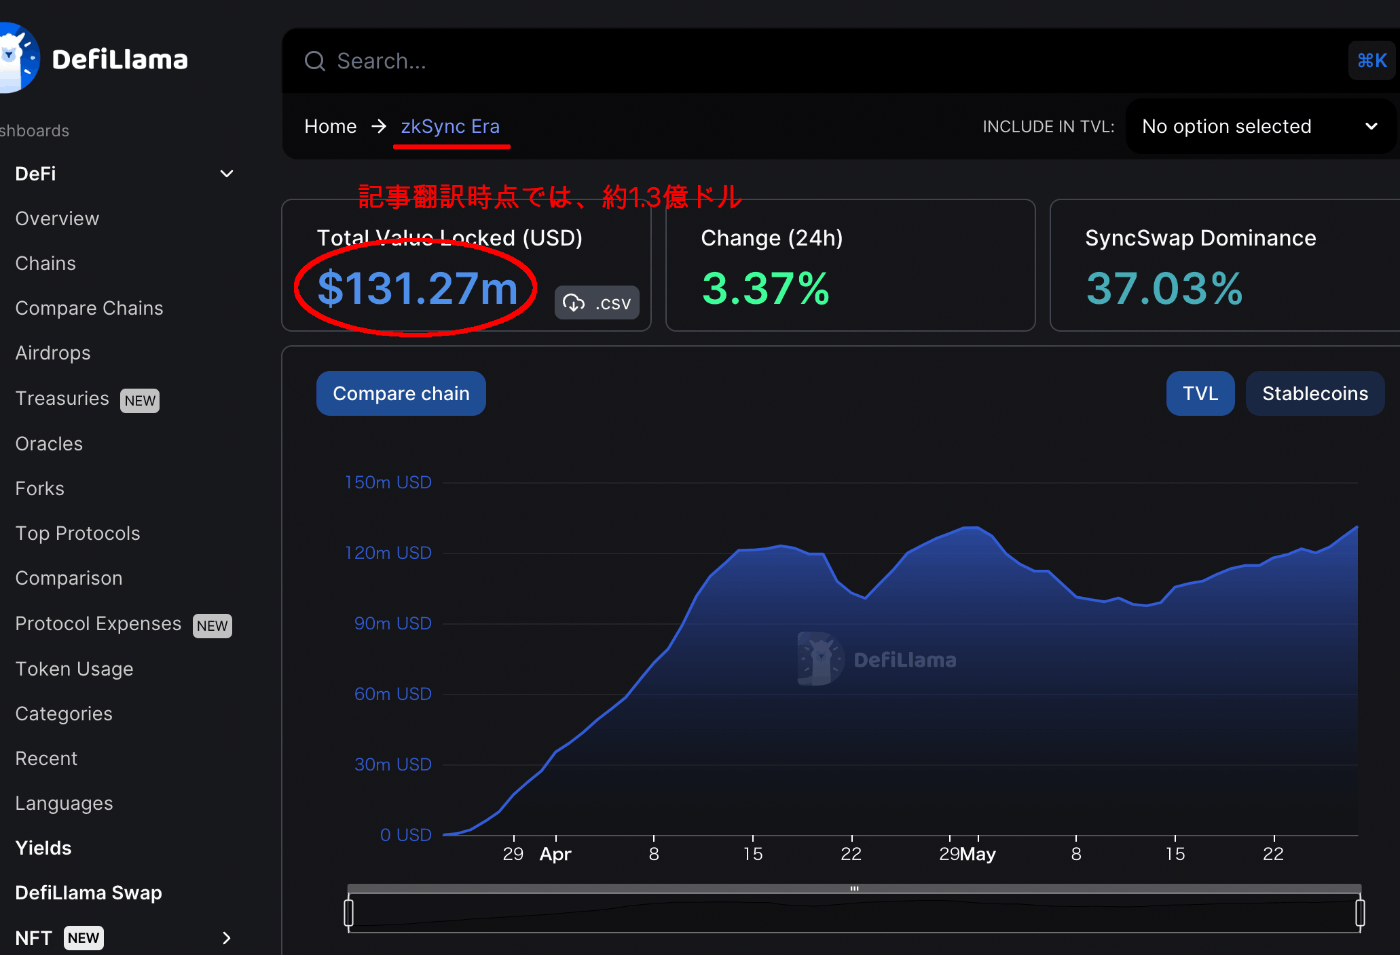Click the Apr label on chart axis

[x=555, y=854]
